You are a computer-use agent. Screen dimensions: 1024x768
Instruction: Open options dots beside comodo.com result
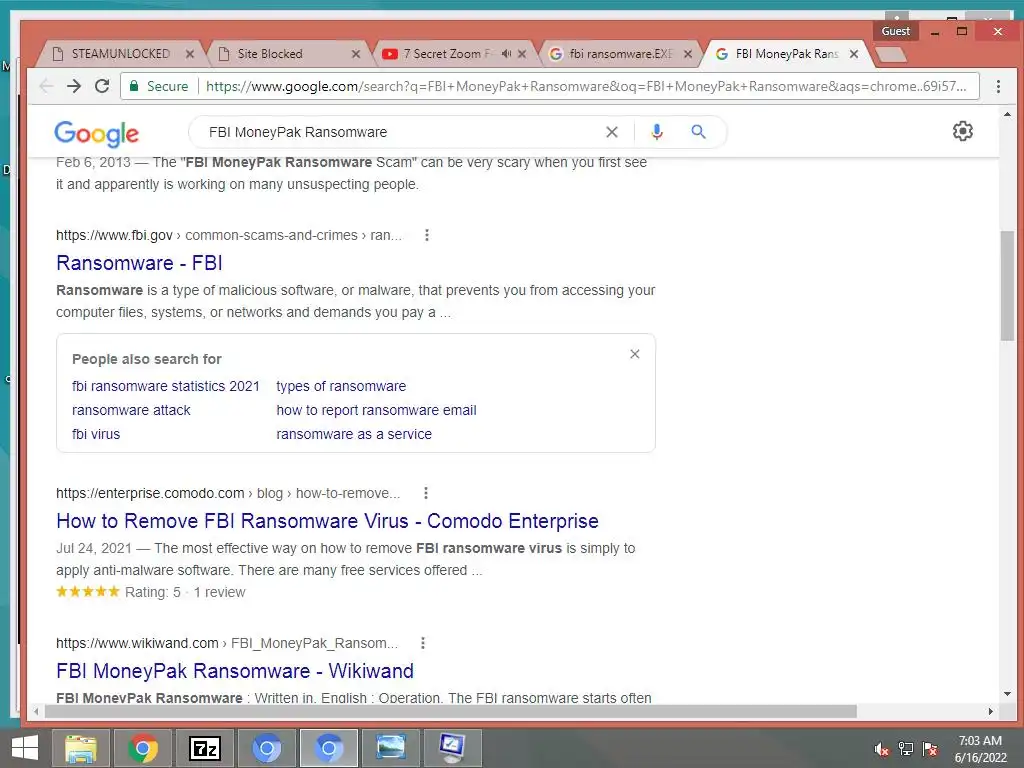[x=425, y=493]
